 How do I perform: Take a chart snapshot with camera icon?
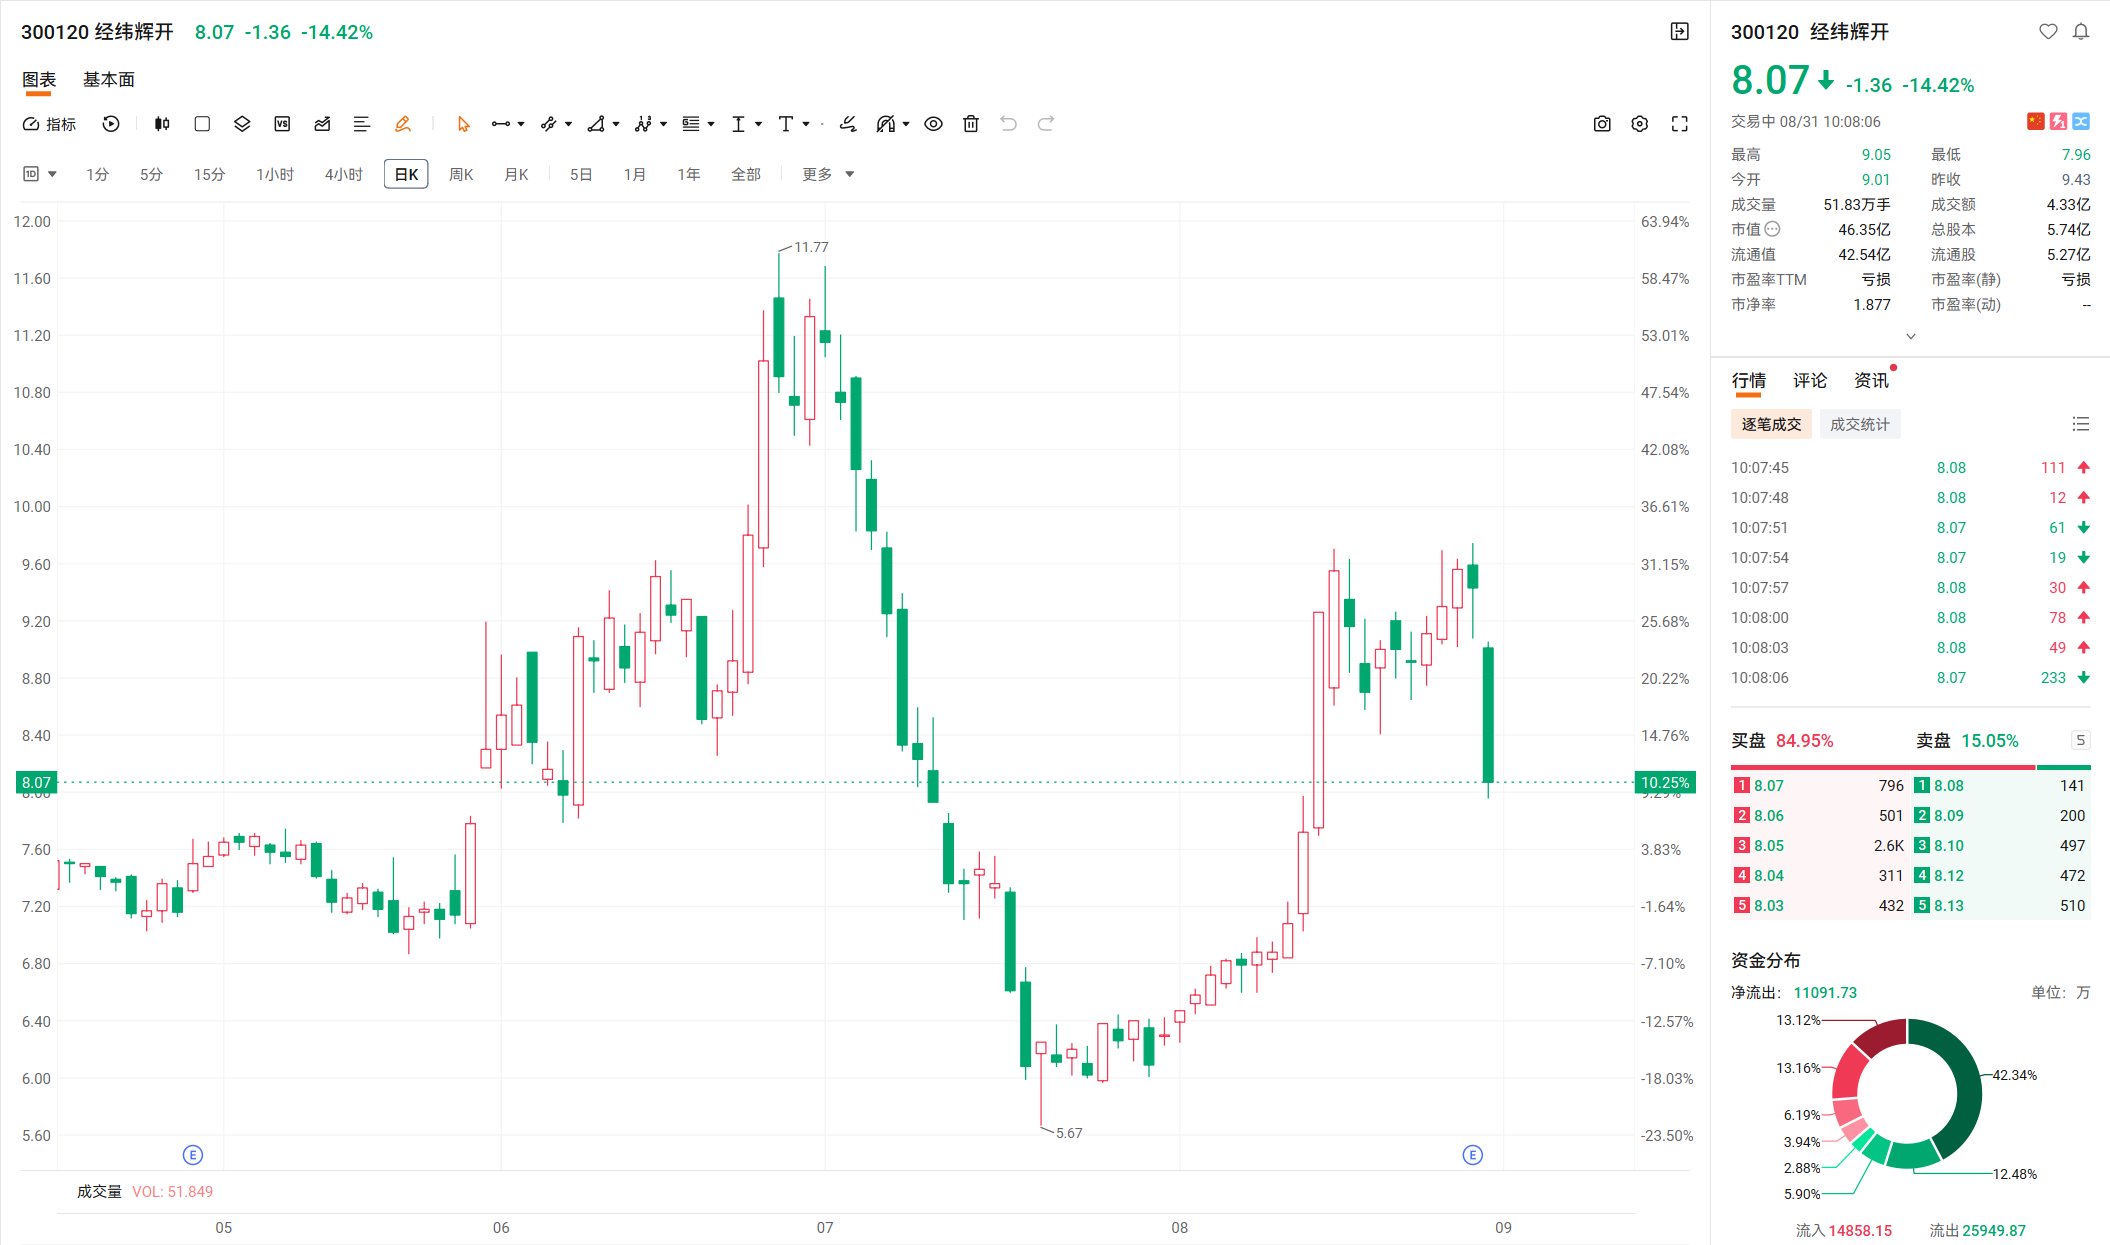tap(1602, 124)
